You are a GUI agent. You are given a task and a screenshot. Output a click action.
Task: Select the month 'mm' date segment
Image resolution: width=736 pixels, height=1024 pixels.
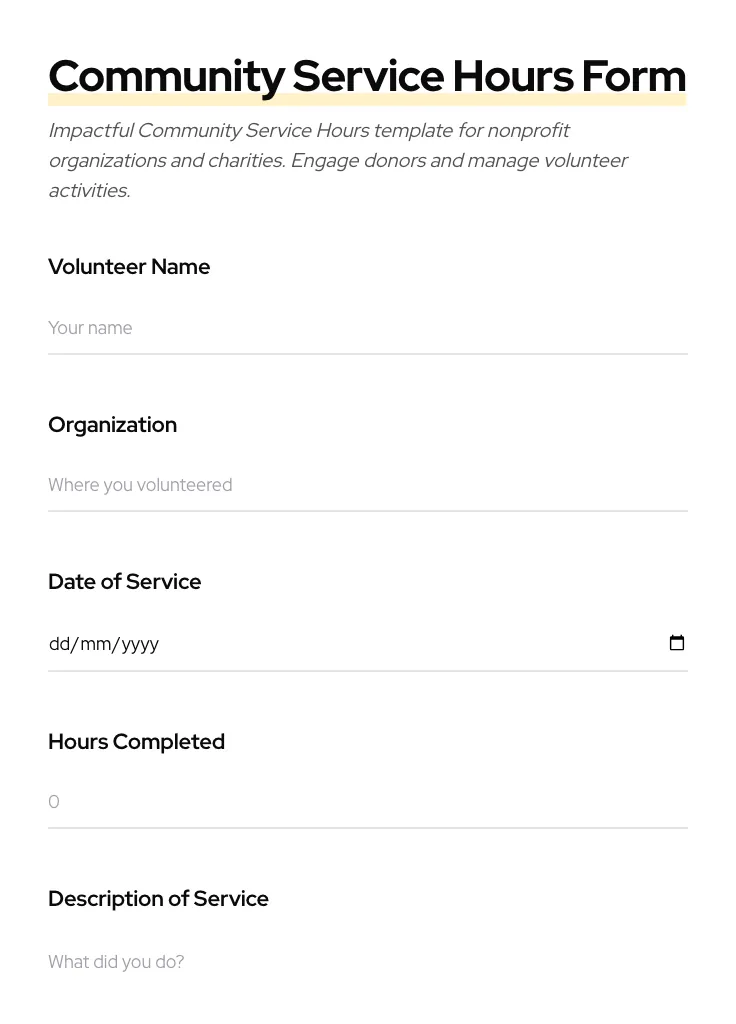[96, 644]
